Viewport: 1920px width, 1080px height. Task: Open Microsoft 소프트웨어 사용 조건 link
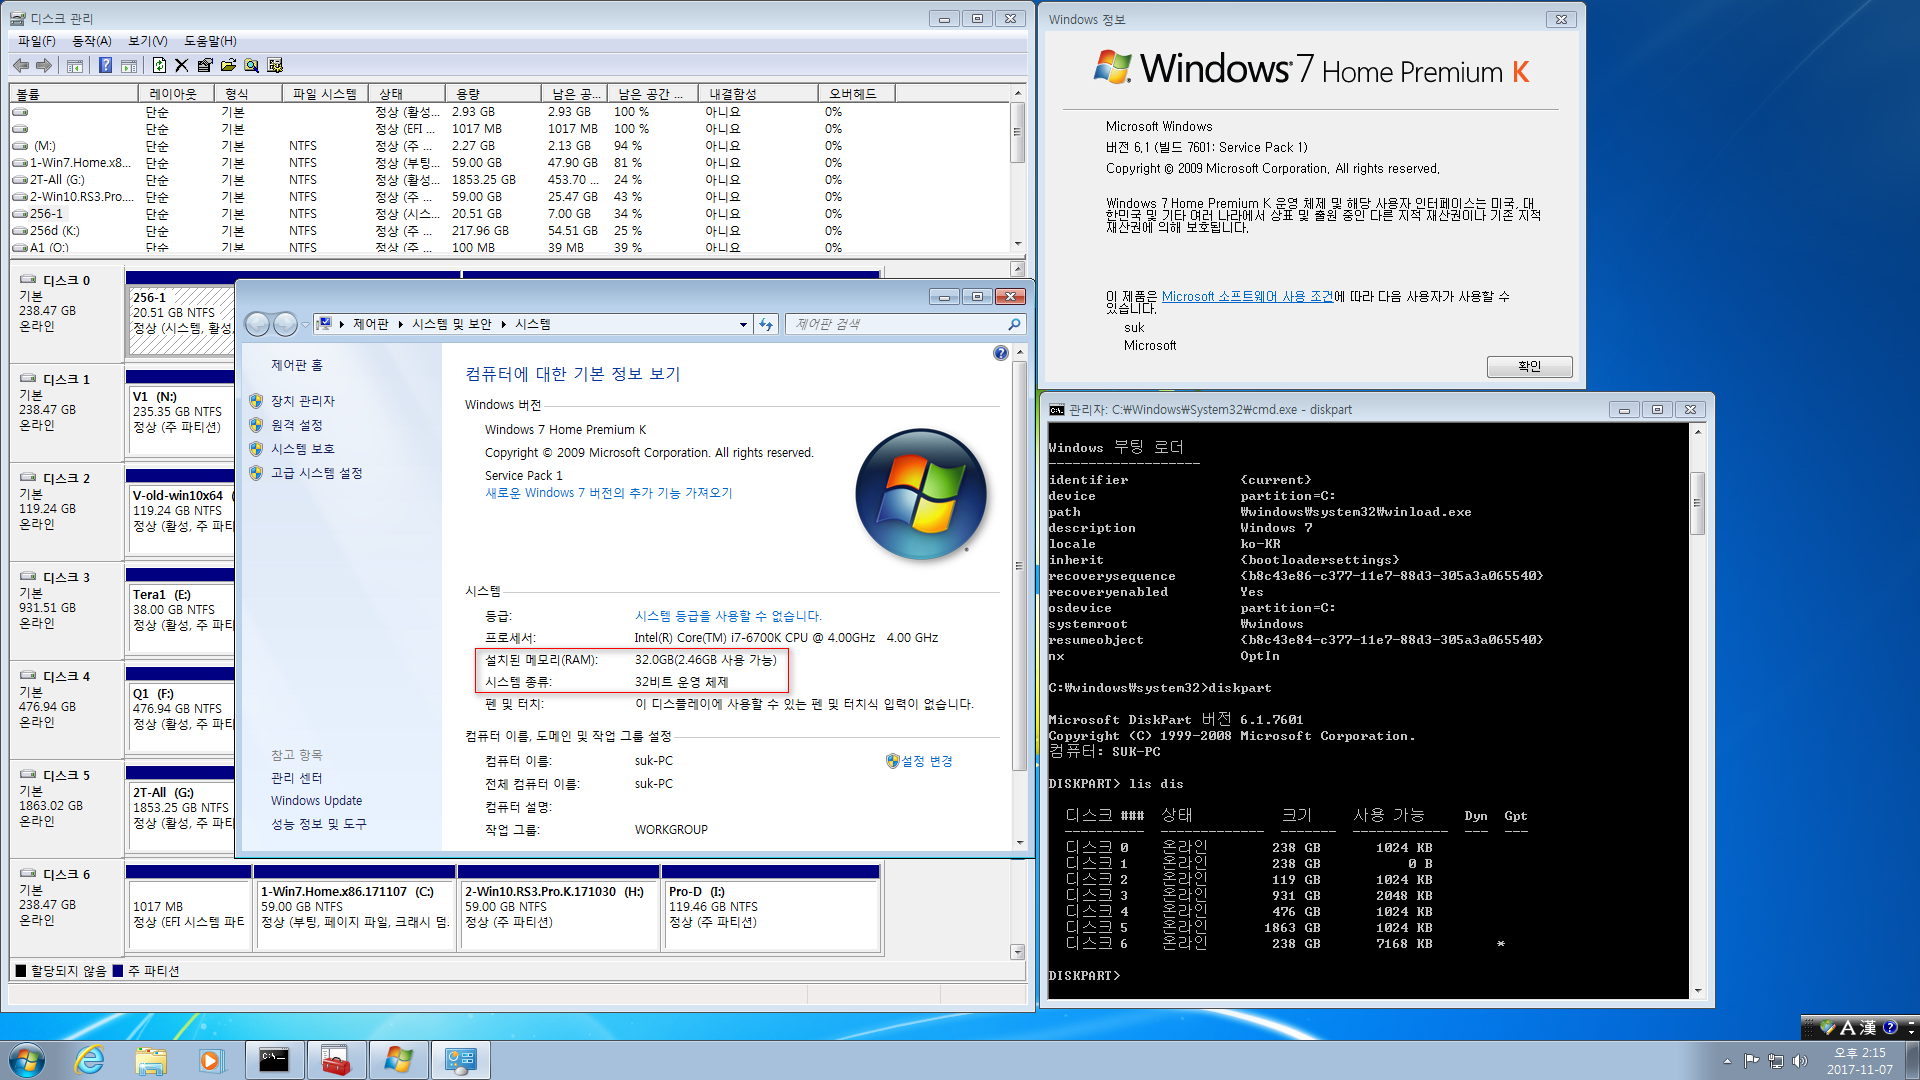pyautogui.click(x=1247, y=296)
